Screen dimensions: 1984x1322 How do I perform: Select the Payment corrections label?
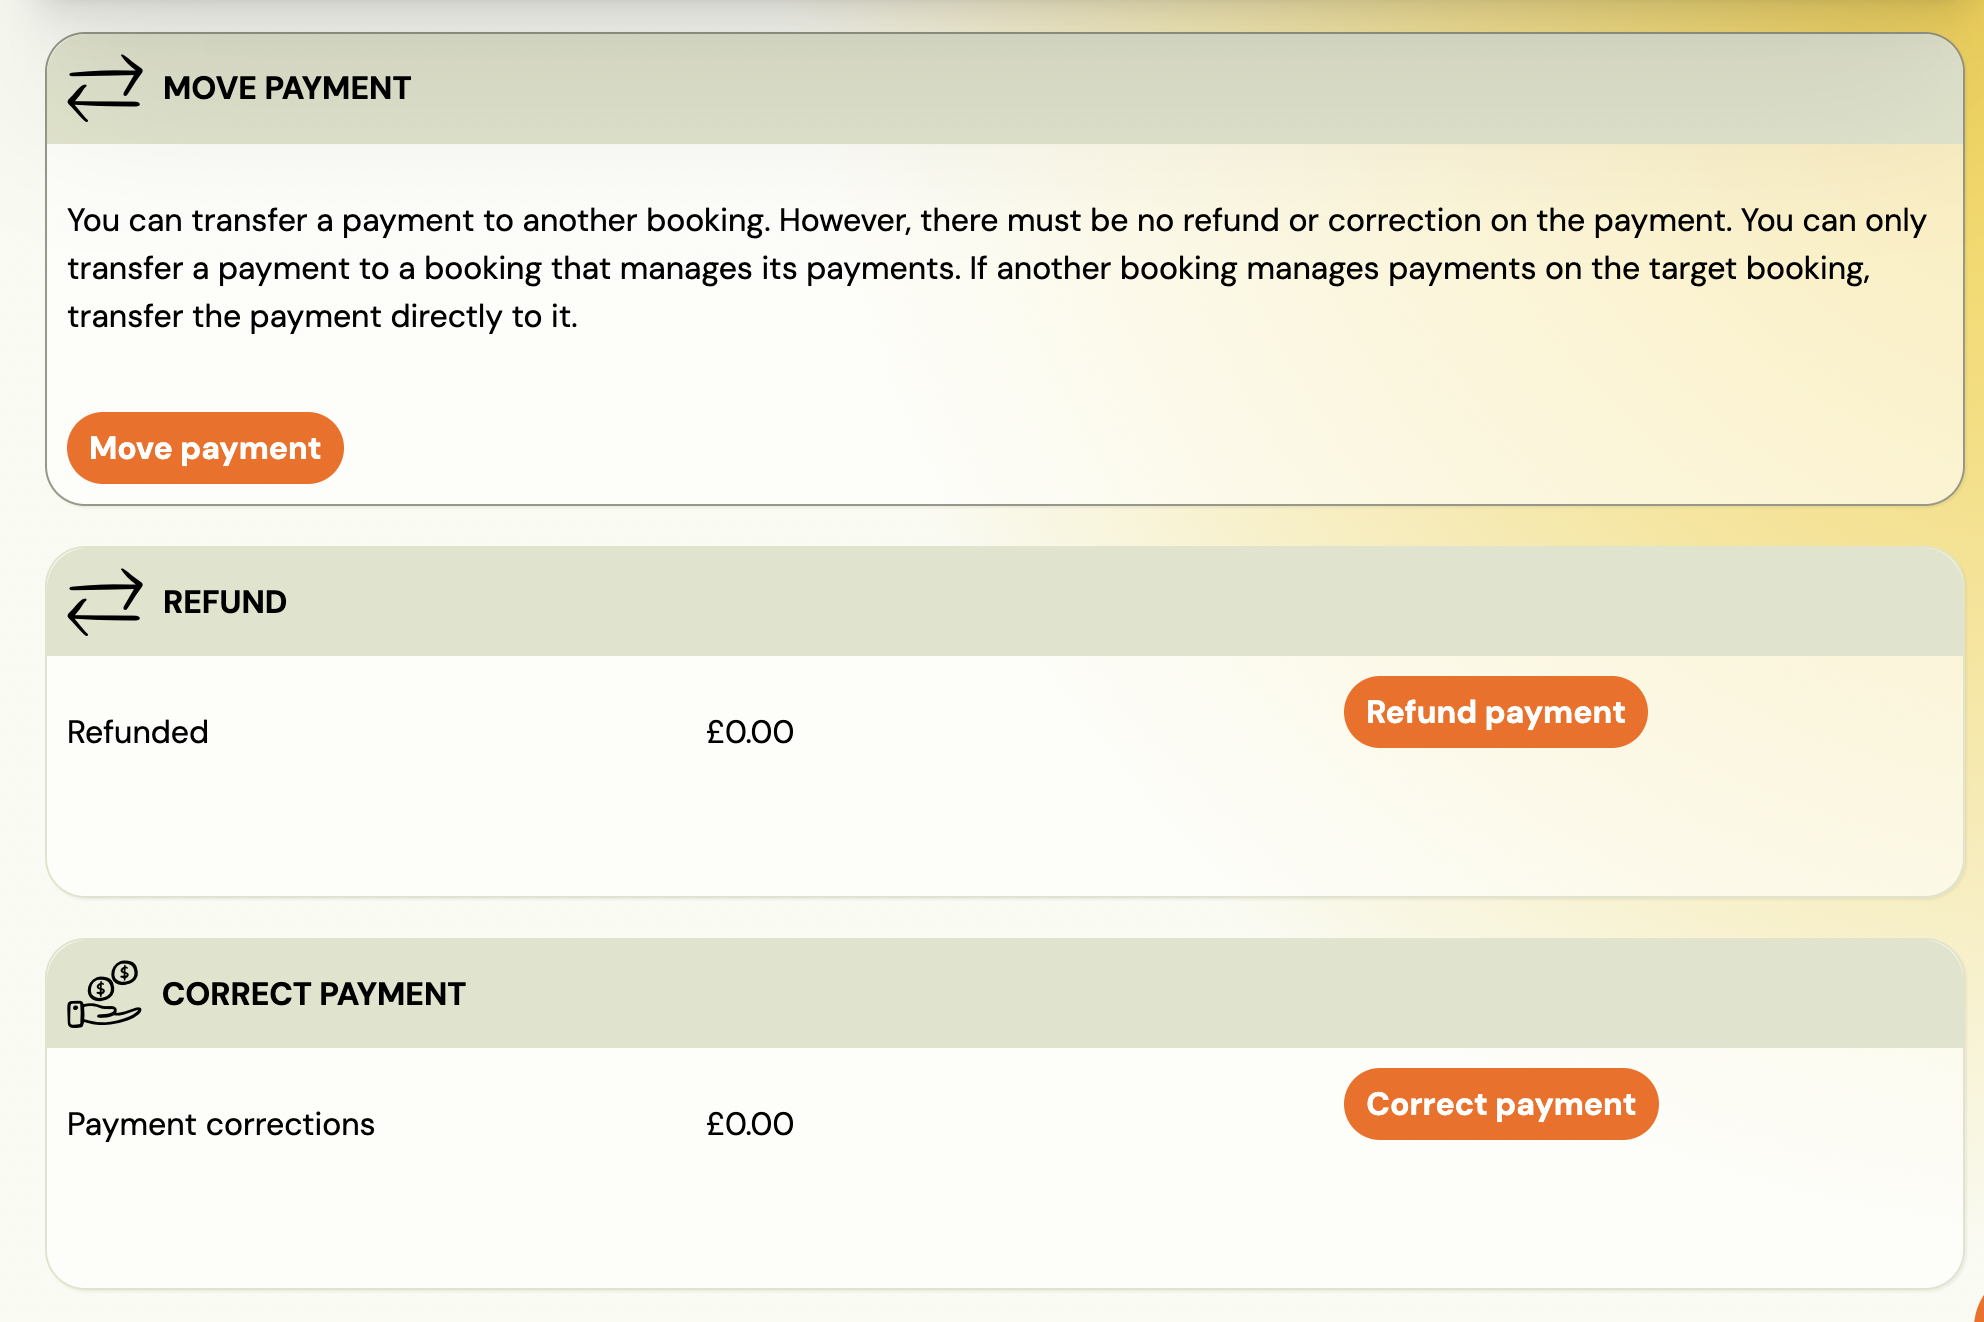coord(220,1124)
